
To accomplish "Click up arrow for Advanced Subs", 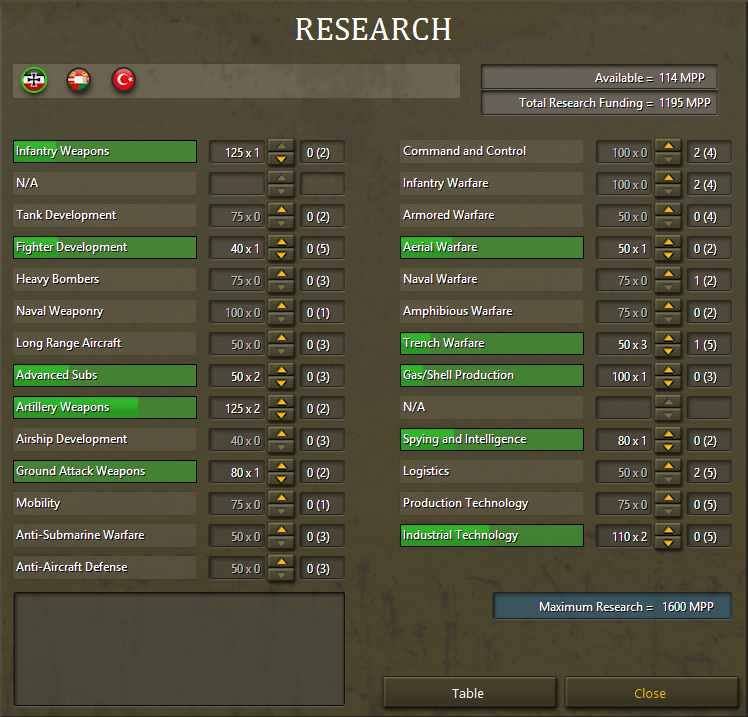I will tap(281, 370).
